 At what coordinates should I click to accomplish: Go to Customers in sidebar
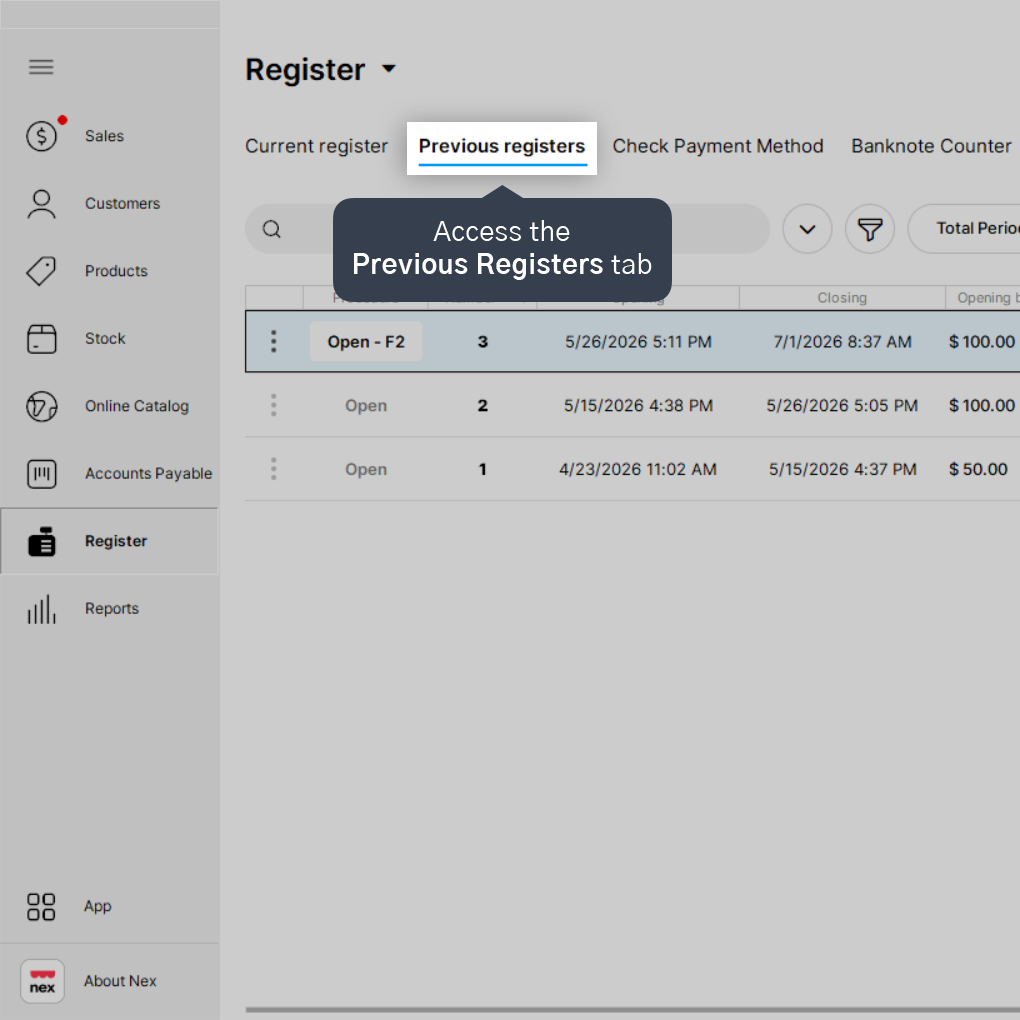pos(122,204)
